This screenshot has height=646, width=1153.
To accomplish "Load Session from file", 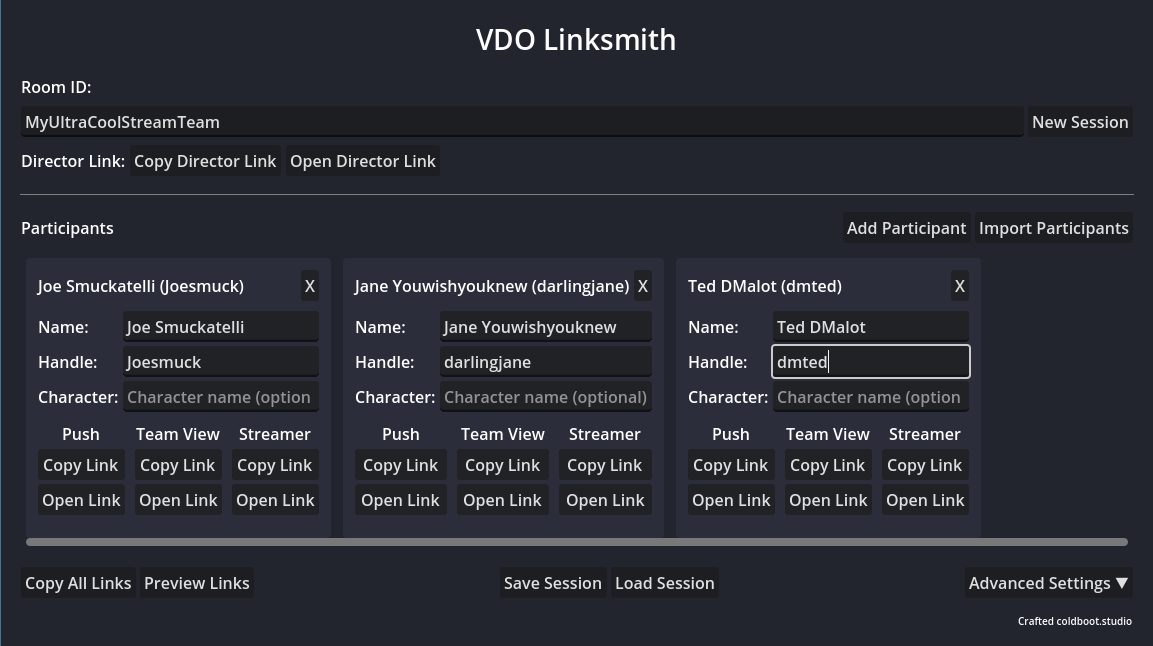I will point(665,583).
